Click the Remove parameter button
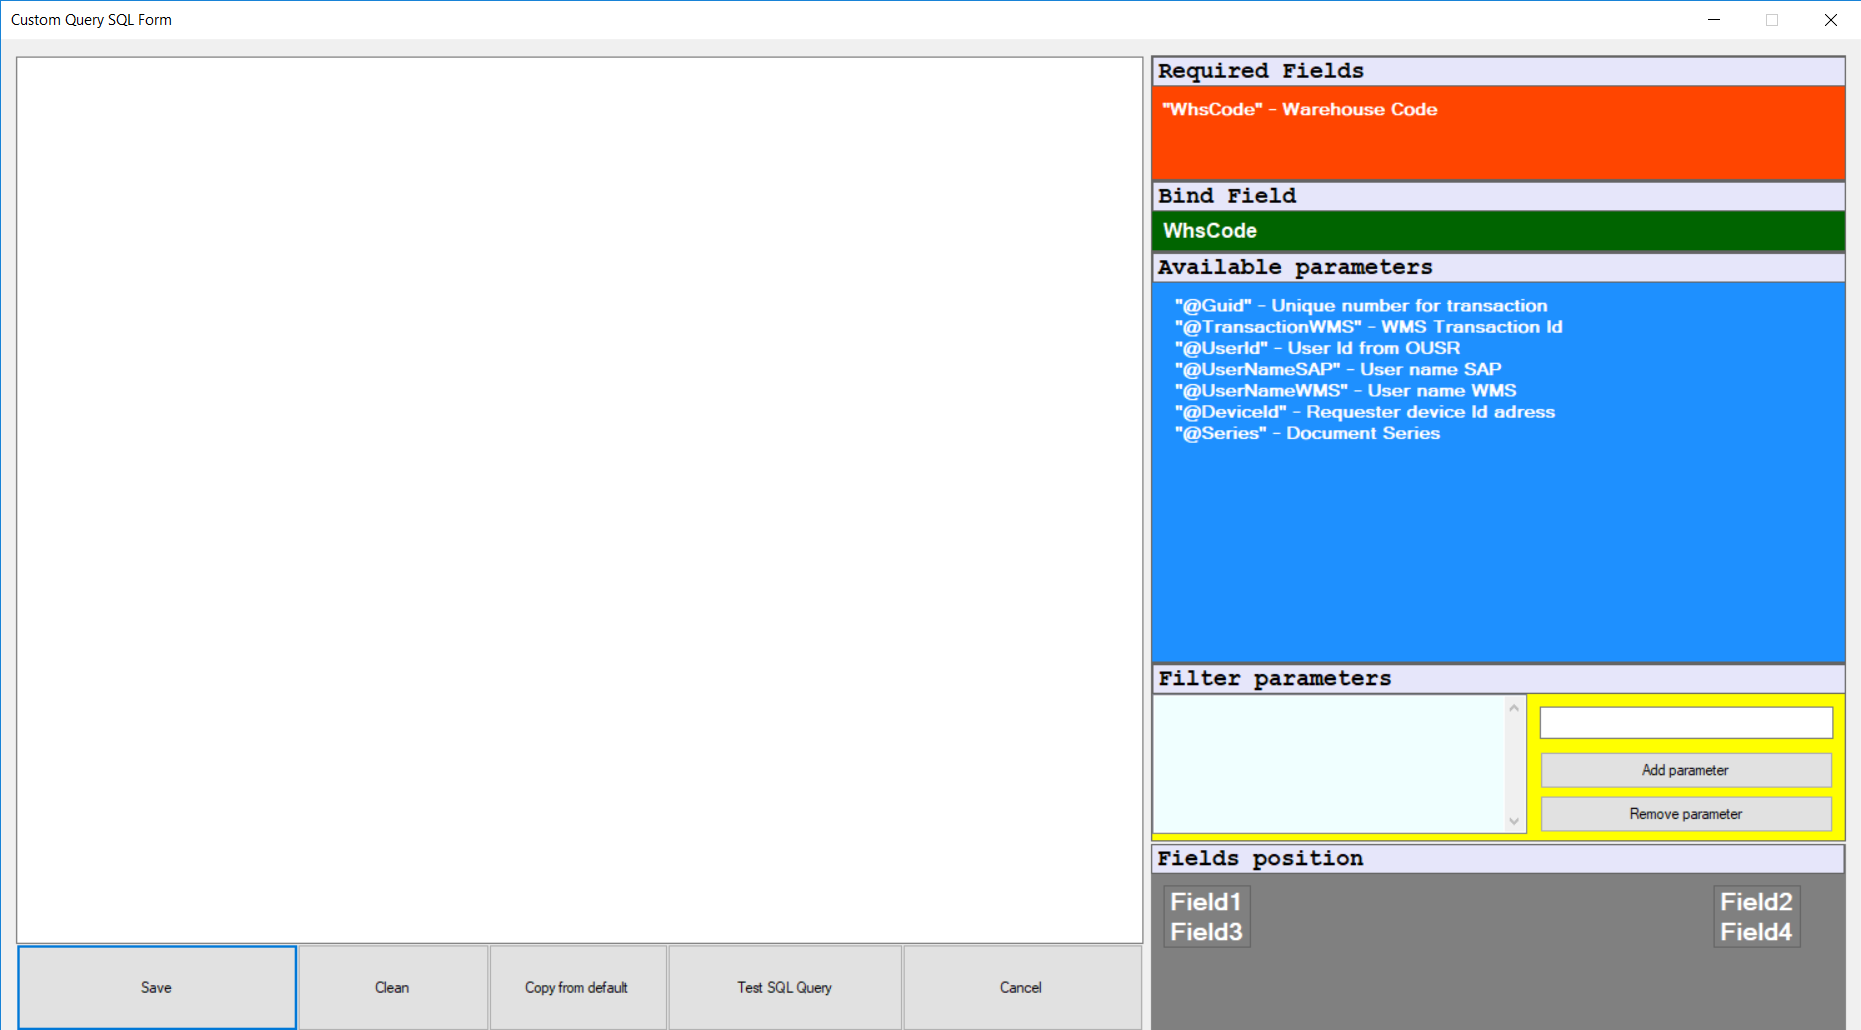Image resolution: width=1861 pixels, height=1030 pixels. tap(1685, 814)
